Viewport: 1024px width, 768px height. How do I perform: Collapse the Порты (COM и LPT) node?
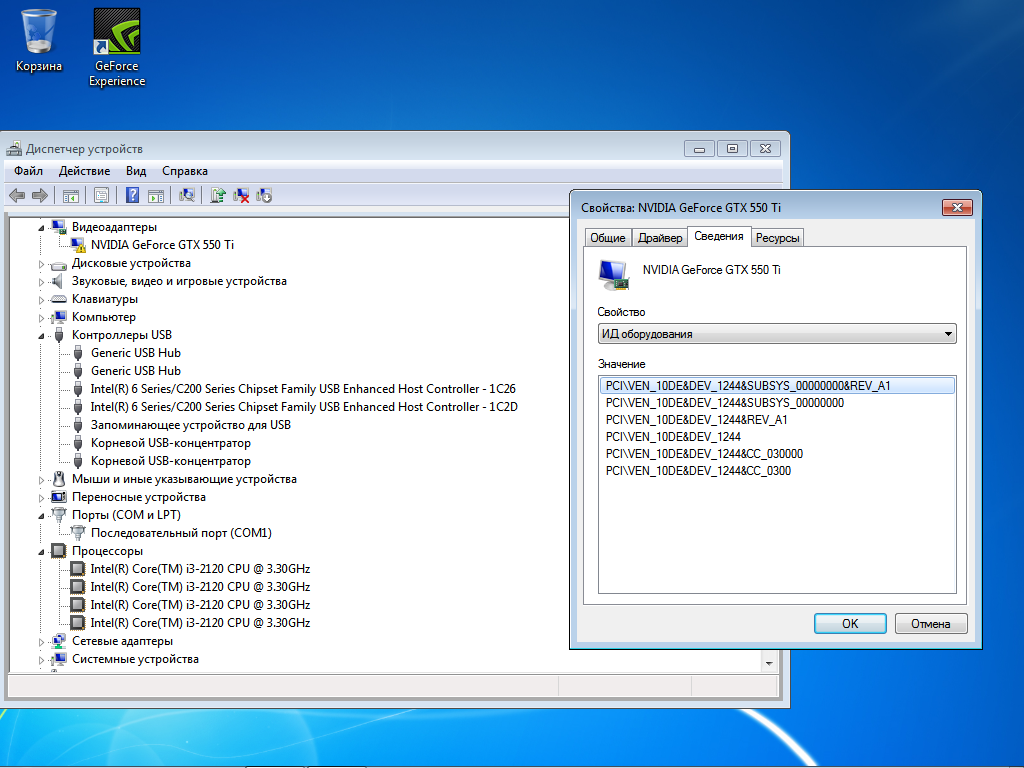tap(41, 516)
